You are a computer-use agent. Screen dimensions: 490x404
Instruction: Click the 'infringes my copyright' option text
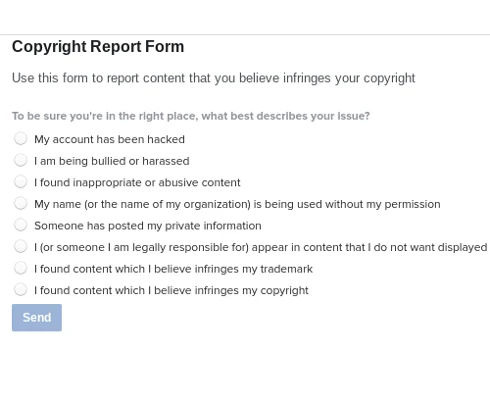point(171,291)
